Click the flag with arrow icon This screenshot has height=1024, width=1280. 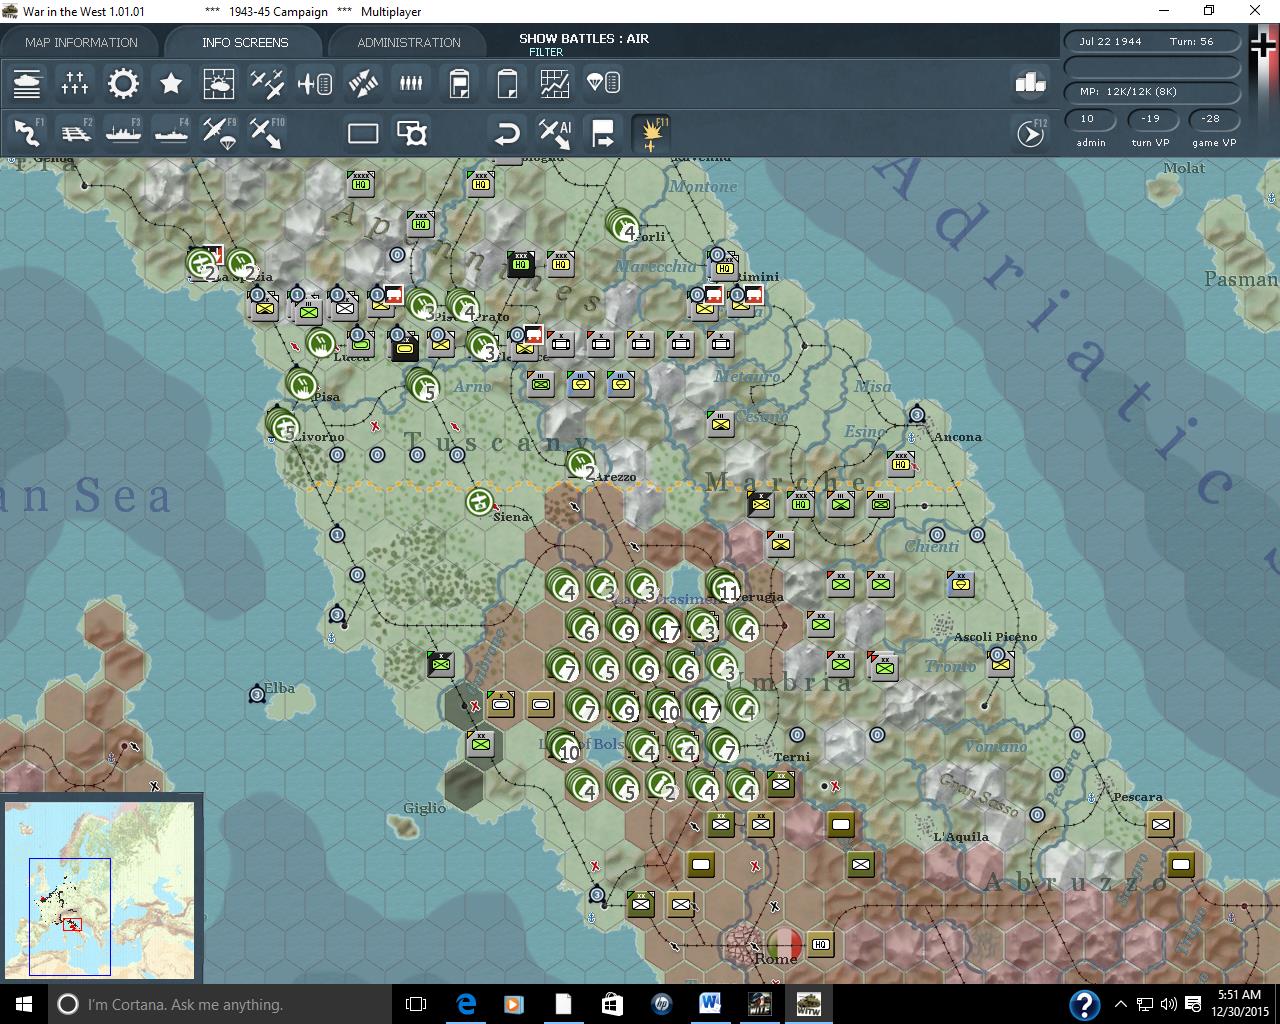coord(603,133)
